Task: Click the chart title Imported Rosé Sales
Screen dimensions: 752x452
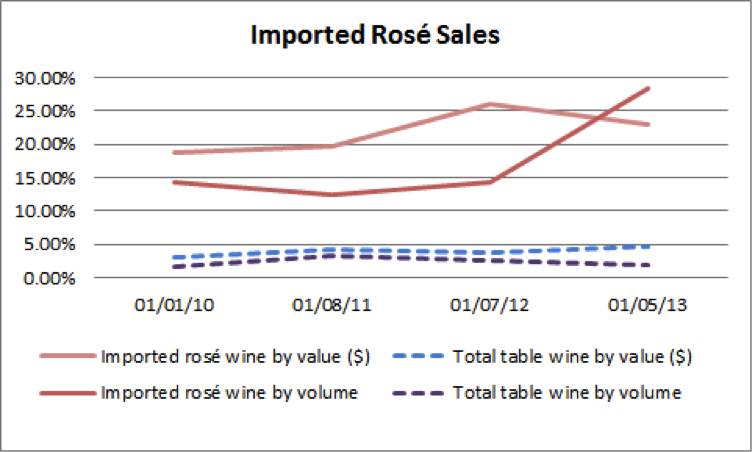Action: [375, 35]
